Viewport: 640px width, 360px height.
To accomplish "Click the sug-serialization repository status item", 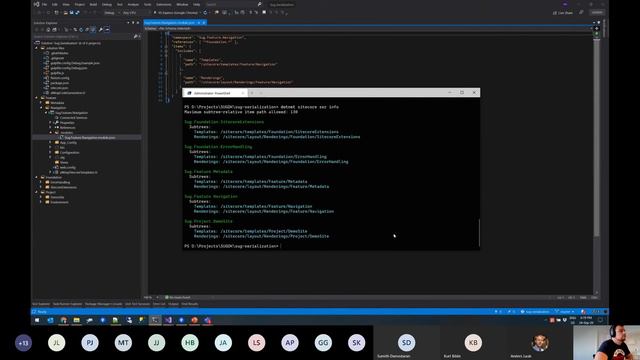I will pos(535,312).
